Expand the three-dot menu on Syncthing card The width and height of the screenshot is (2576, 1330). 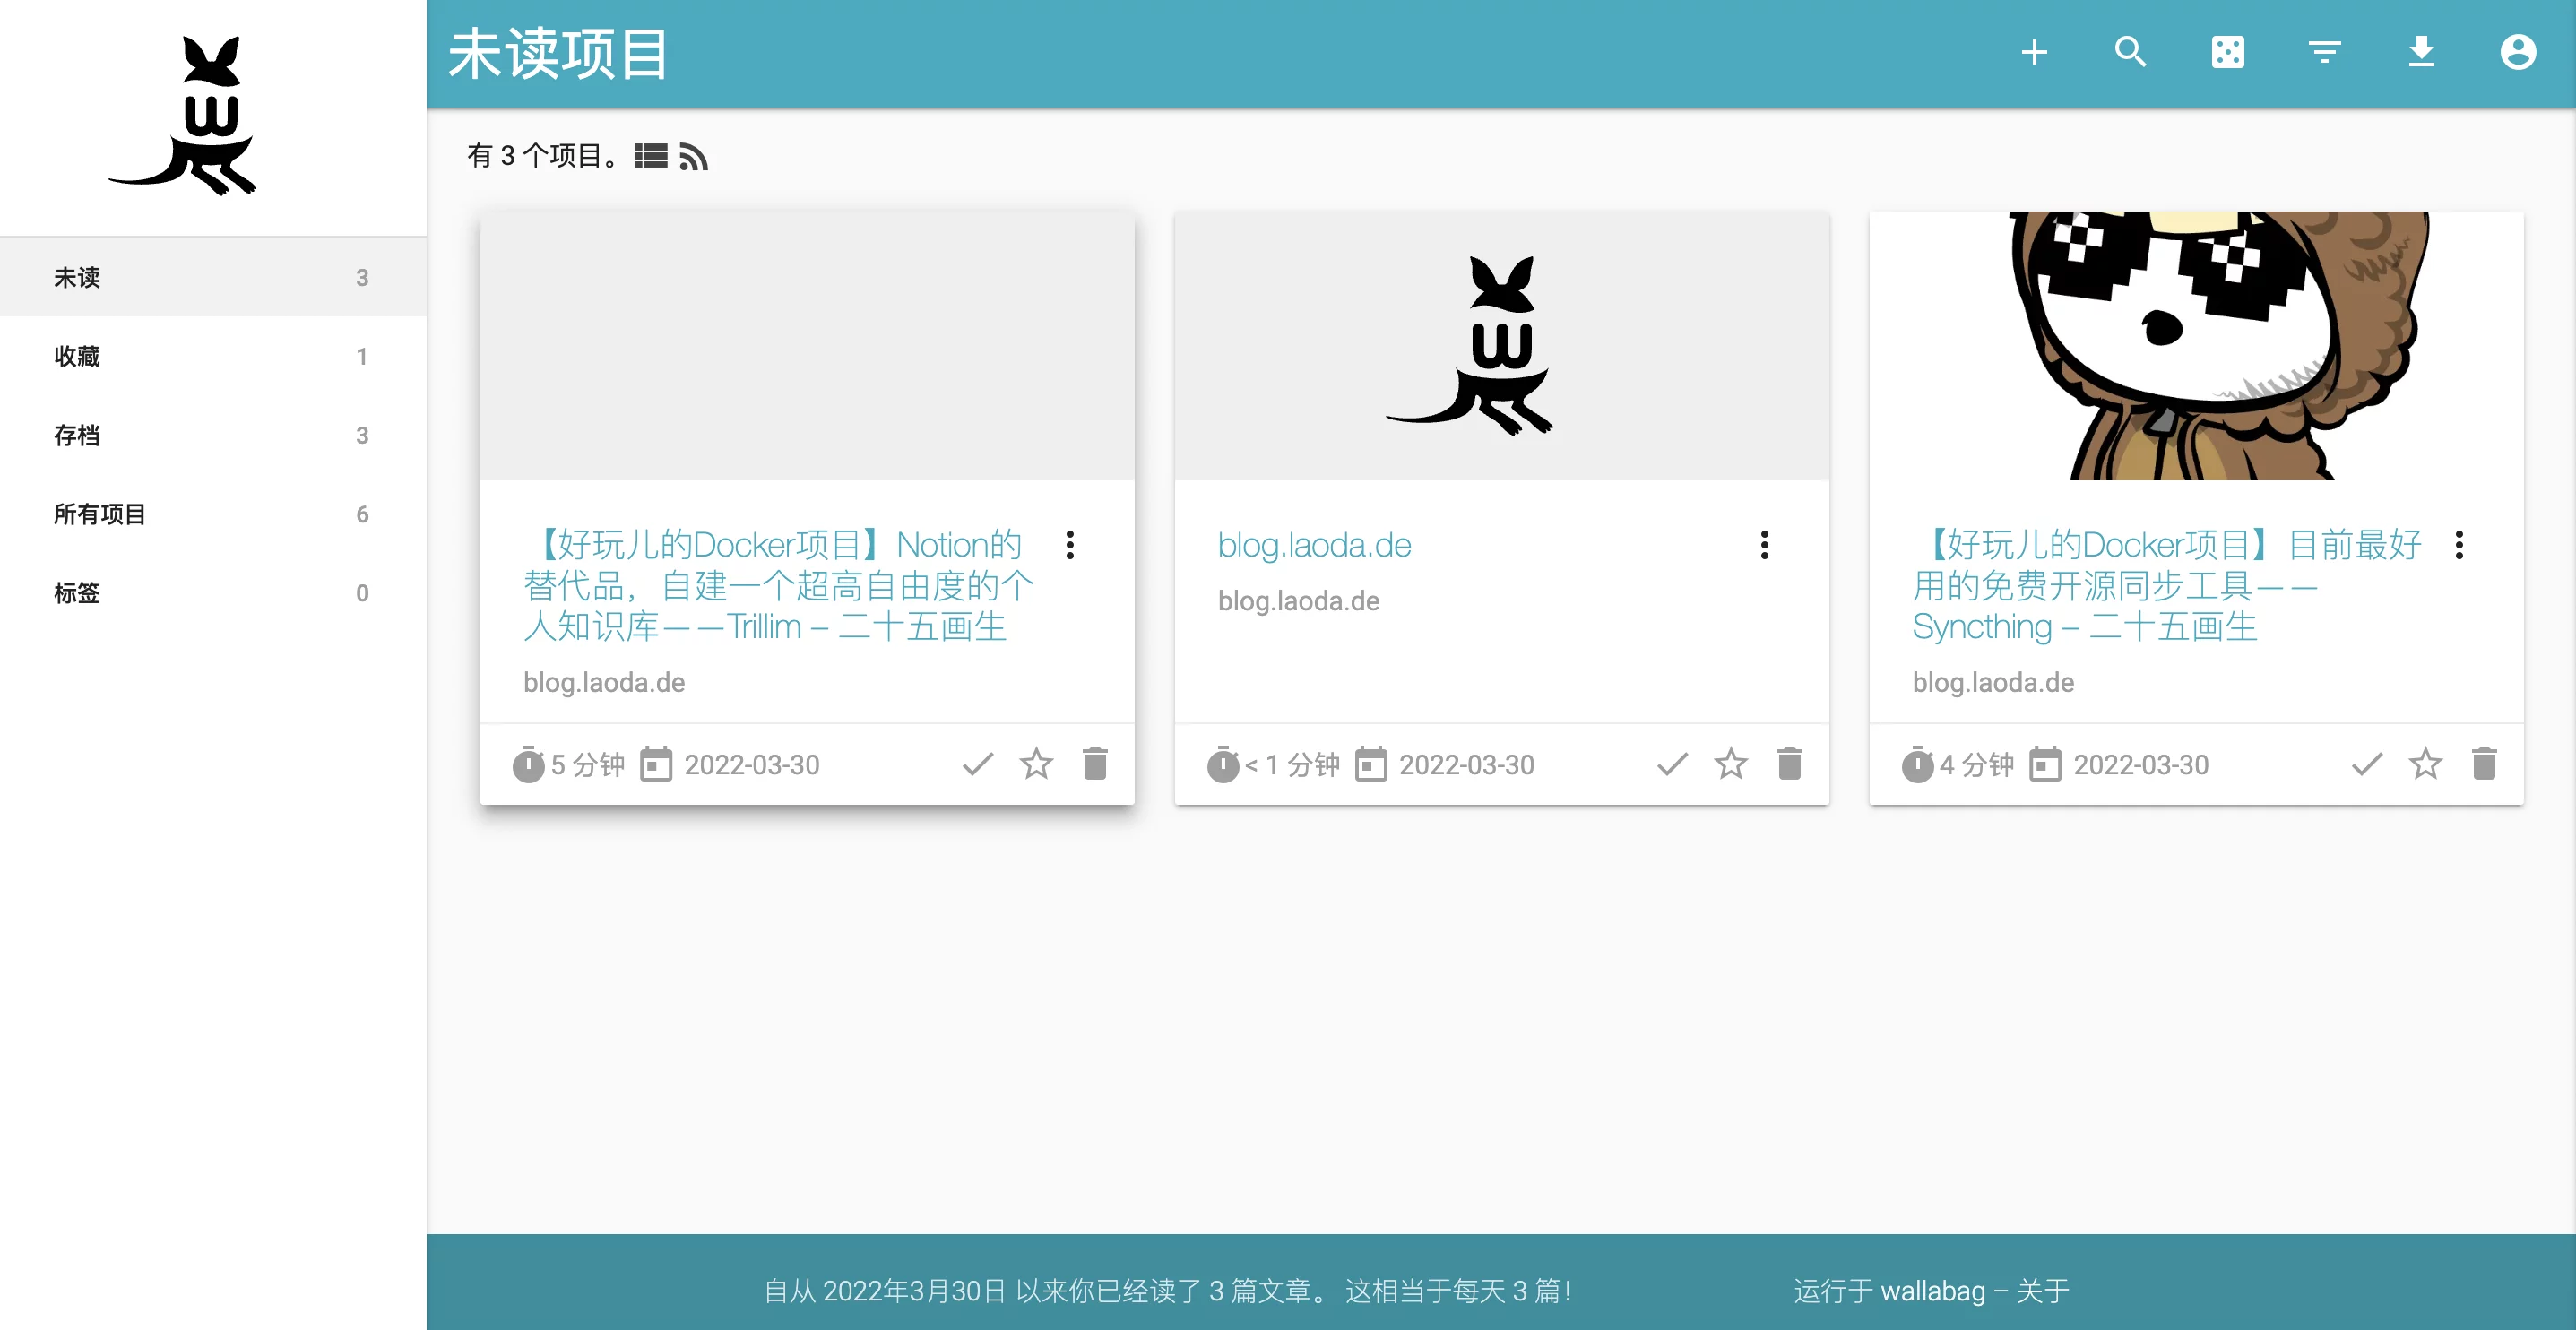click(2458, 545)
